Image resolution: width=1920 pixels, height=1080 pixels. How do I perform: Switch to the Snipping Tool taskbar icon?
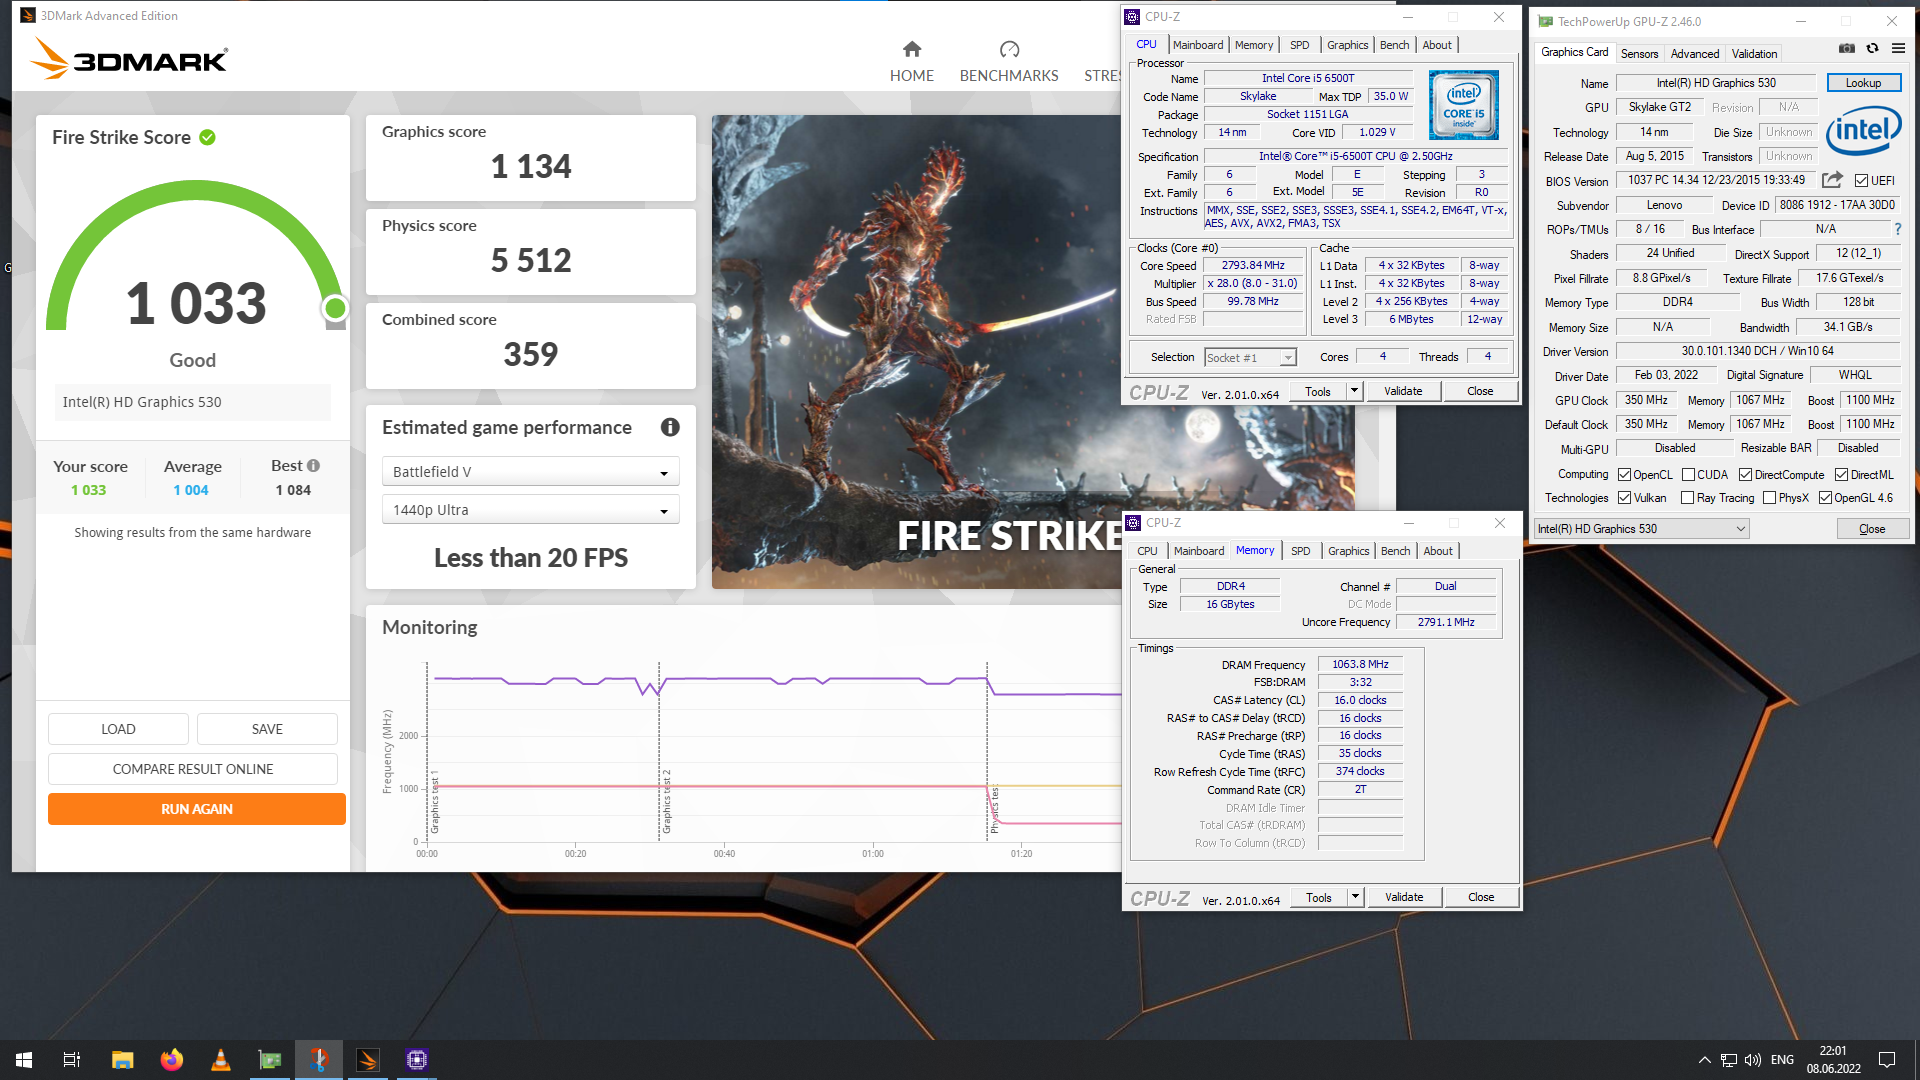pos(319,1060)
